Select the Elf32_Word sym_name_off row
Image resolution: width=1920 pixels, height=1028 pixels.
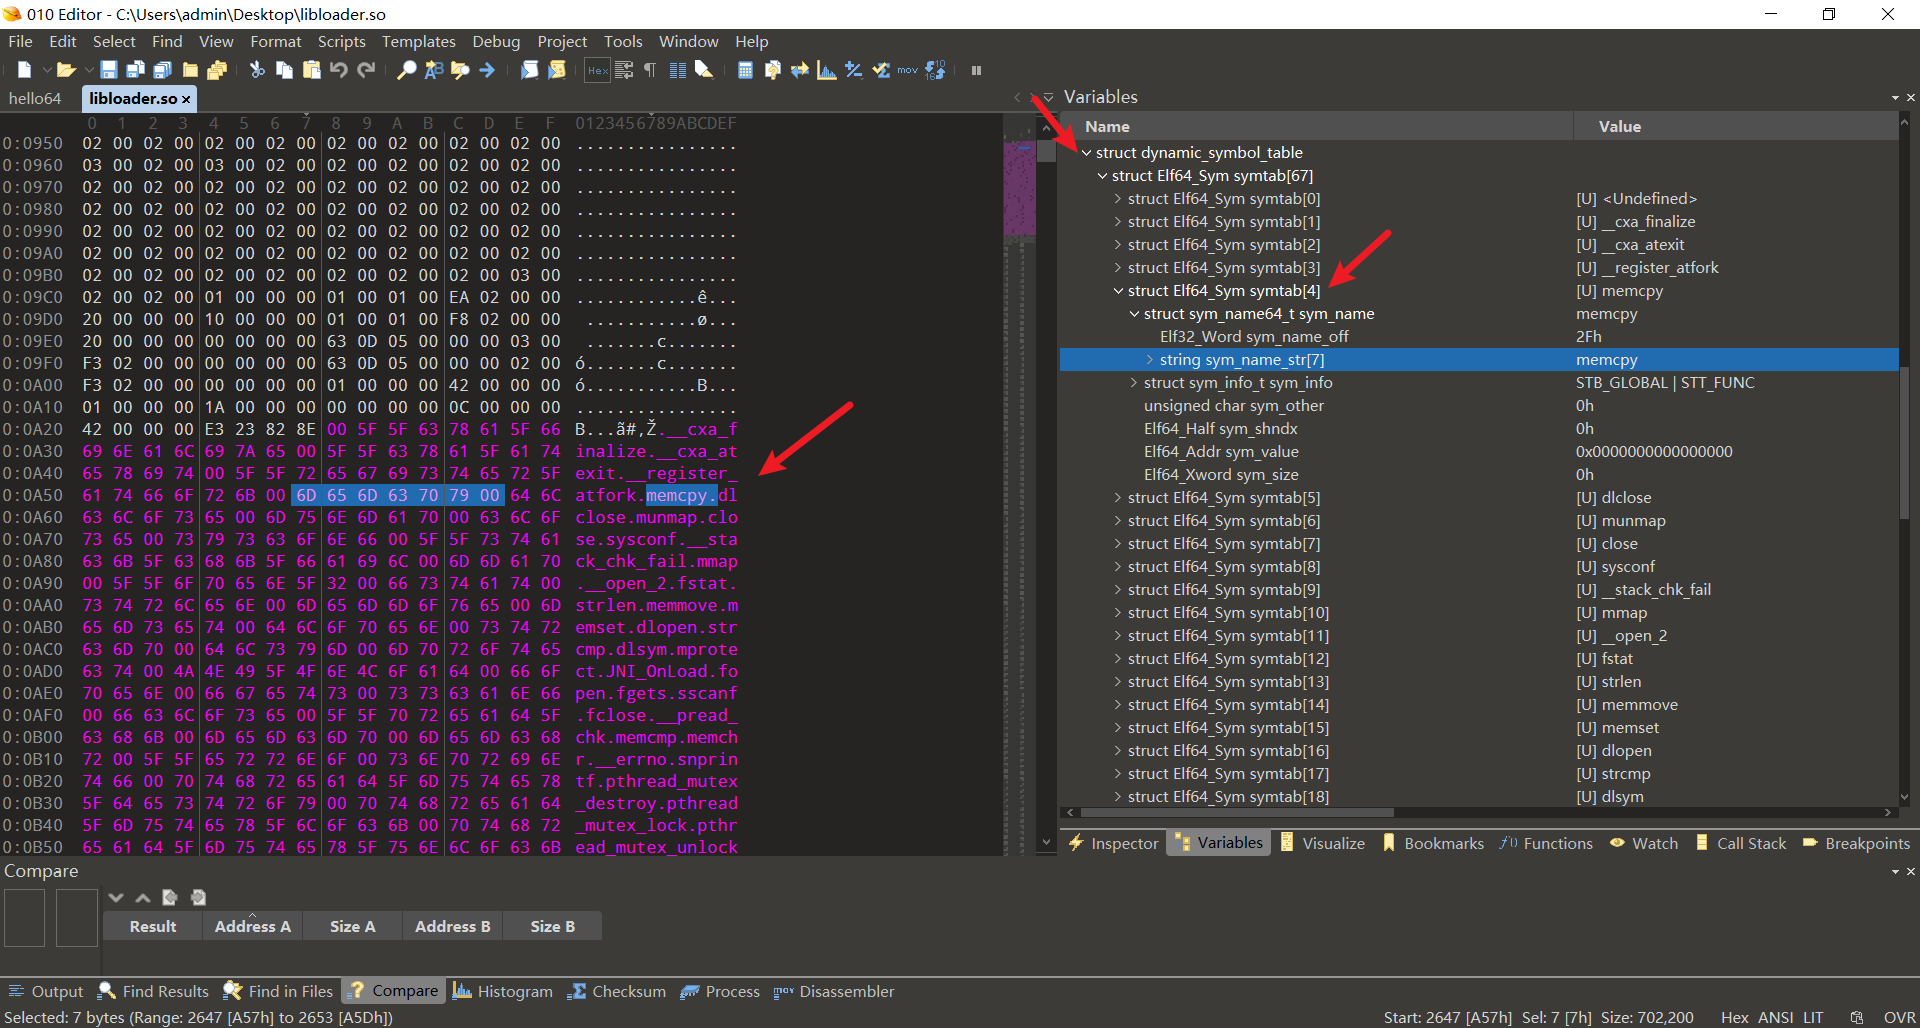coord(1478,337)
